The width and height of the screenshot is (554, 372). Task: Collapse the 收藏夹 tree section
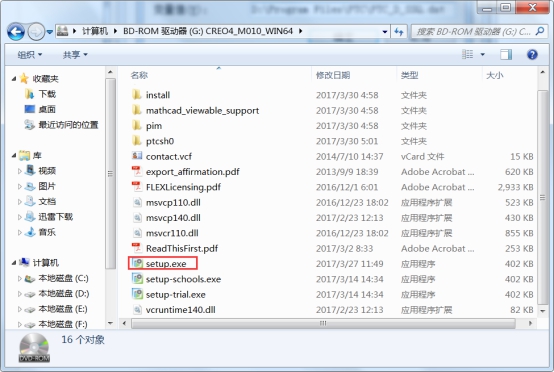click(14, 78)
